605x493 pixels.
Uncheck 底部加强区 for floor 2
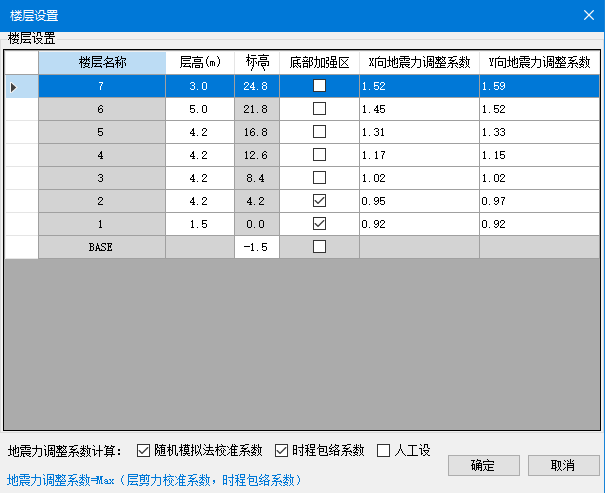pyautogui.click(x=319, y=201)
